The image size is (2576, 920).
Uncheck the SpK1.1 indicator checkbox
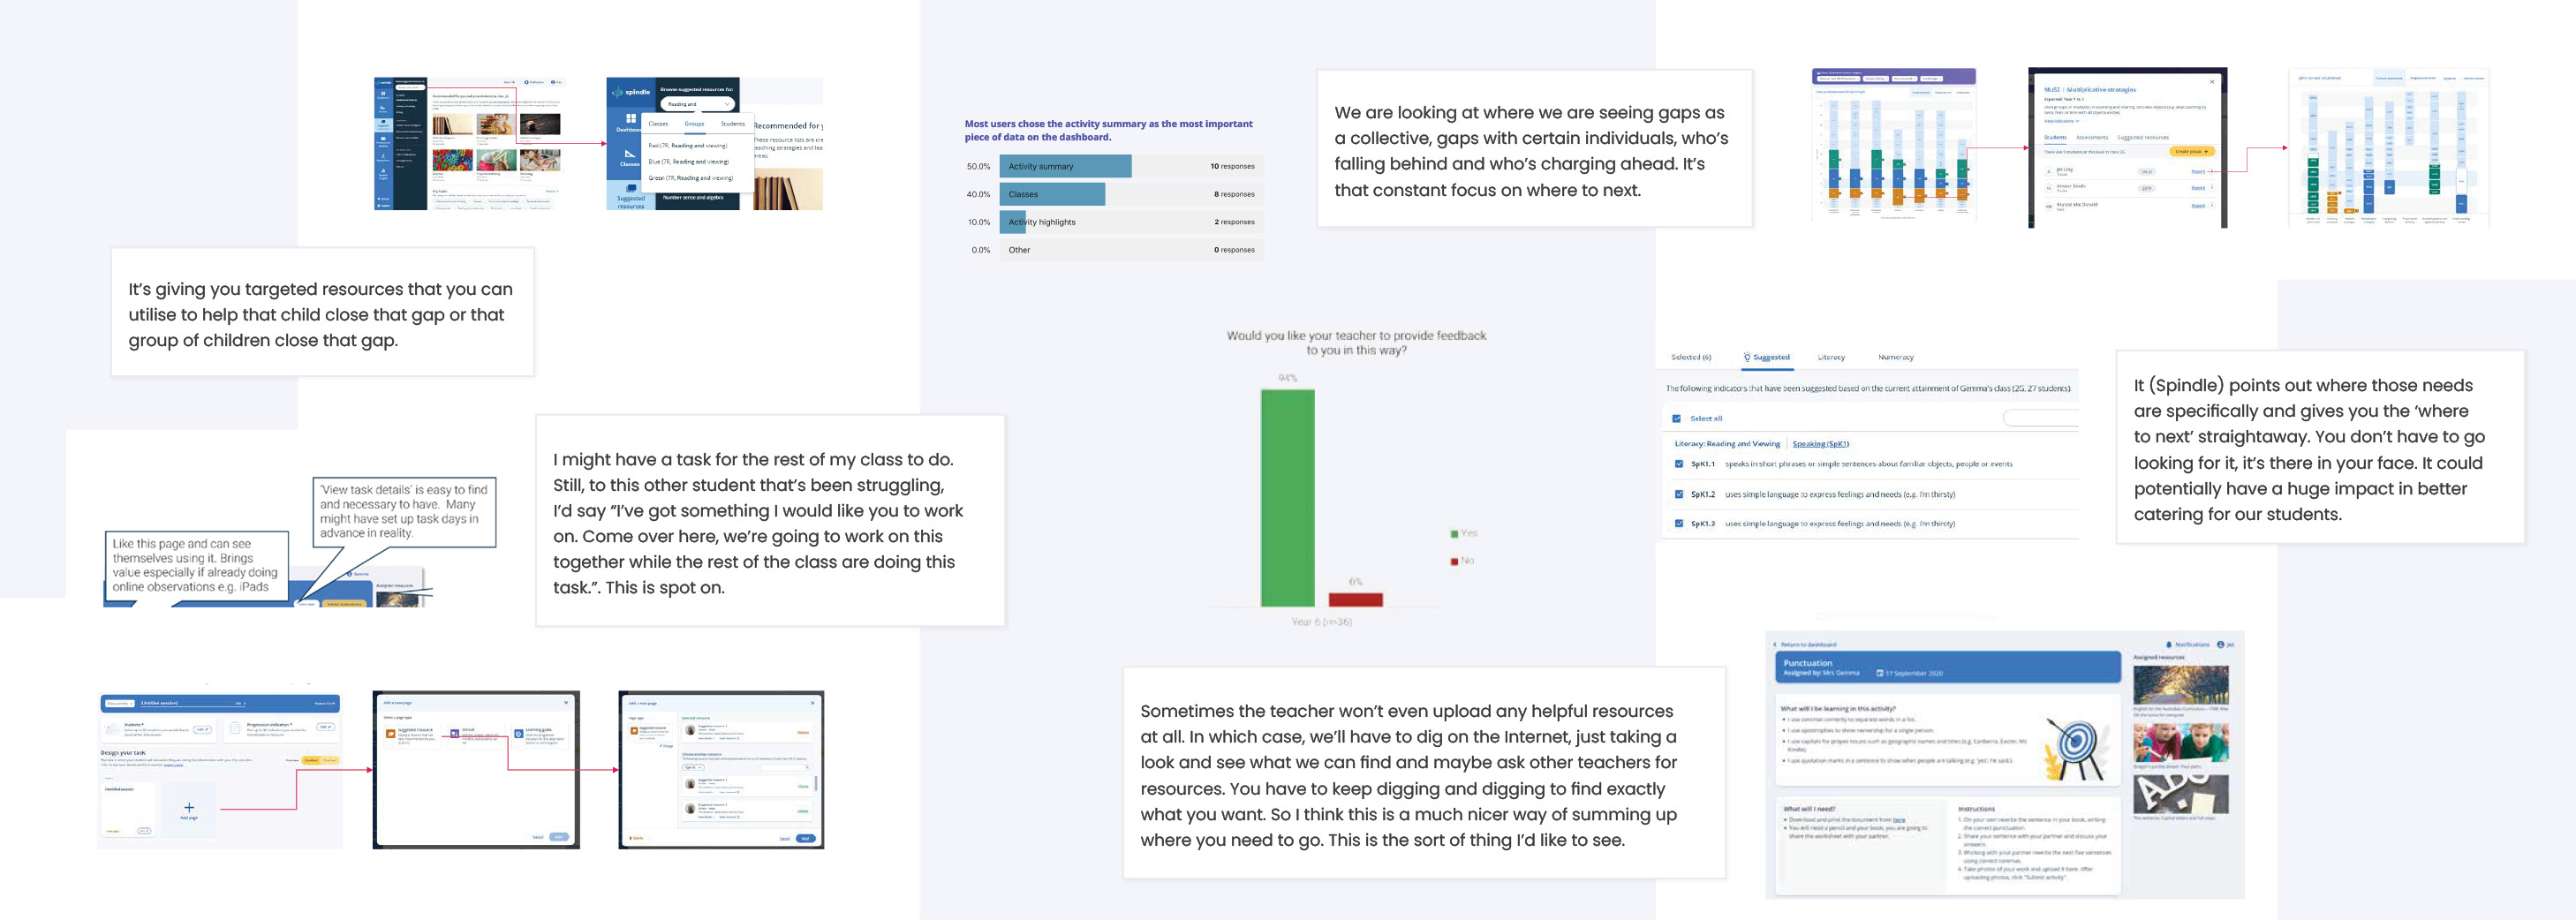click(x=1679, y=464)
